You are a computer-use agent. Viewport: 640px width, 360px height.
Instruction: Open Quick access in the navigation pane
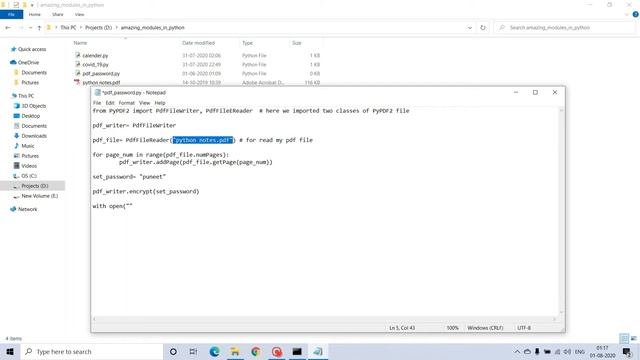pos(32,49)
